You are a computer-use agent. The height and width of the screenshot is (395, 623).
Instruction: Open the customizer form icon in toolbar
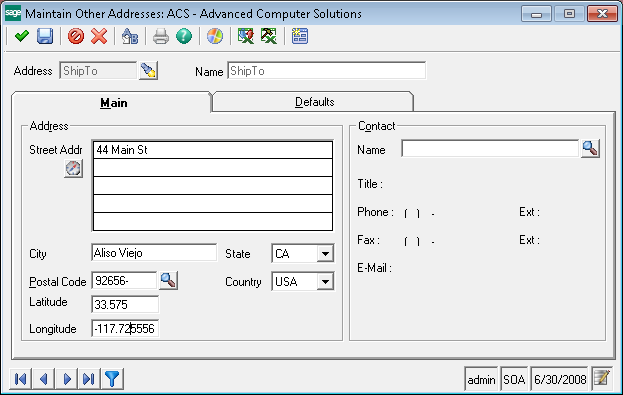point(300,37)
